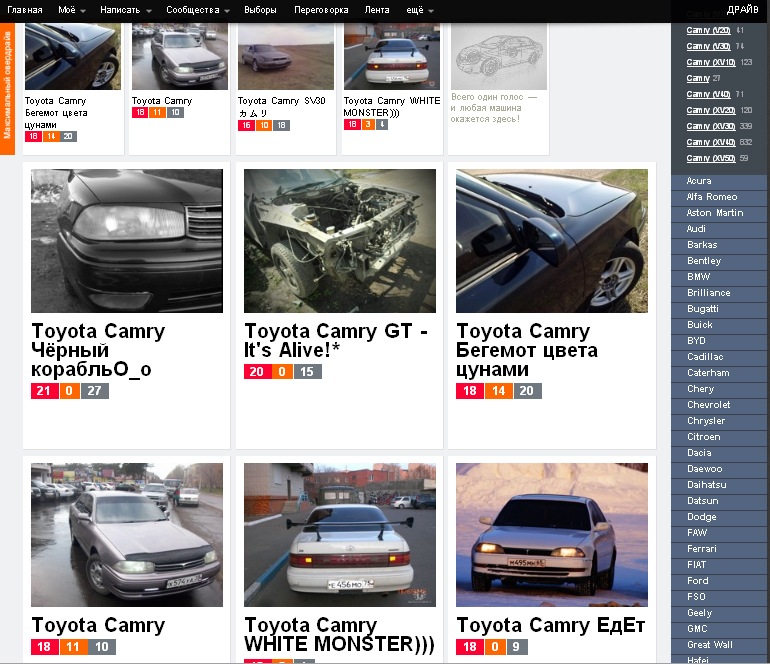This screenshot has width=770, height=664.
Task: Click gray 9 counter under Camry ЕдЕт
Action: 516,647
